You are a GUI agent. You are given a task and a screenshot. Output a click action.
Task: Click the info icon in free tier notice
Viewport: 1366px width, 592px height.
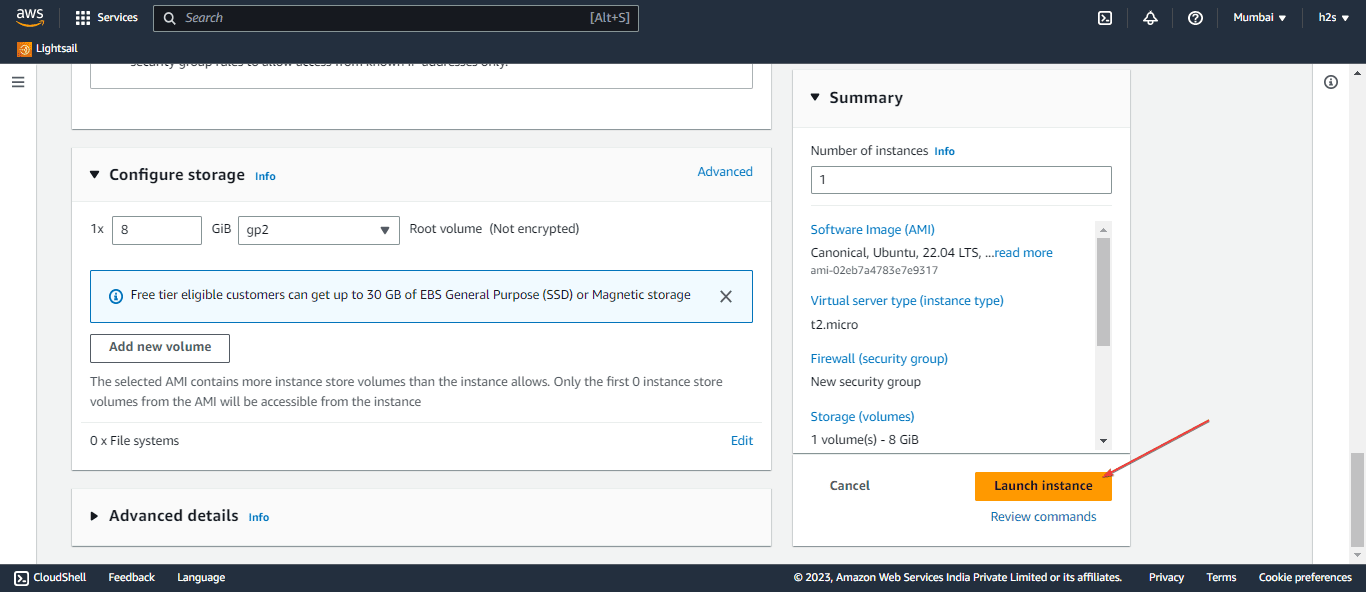tap(115, 296)
